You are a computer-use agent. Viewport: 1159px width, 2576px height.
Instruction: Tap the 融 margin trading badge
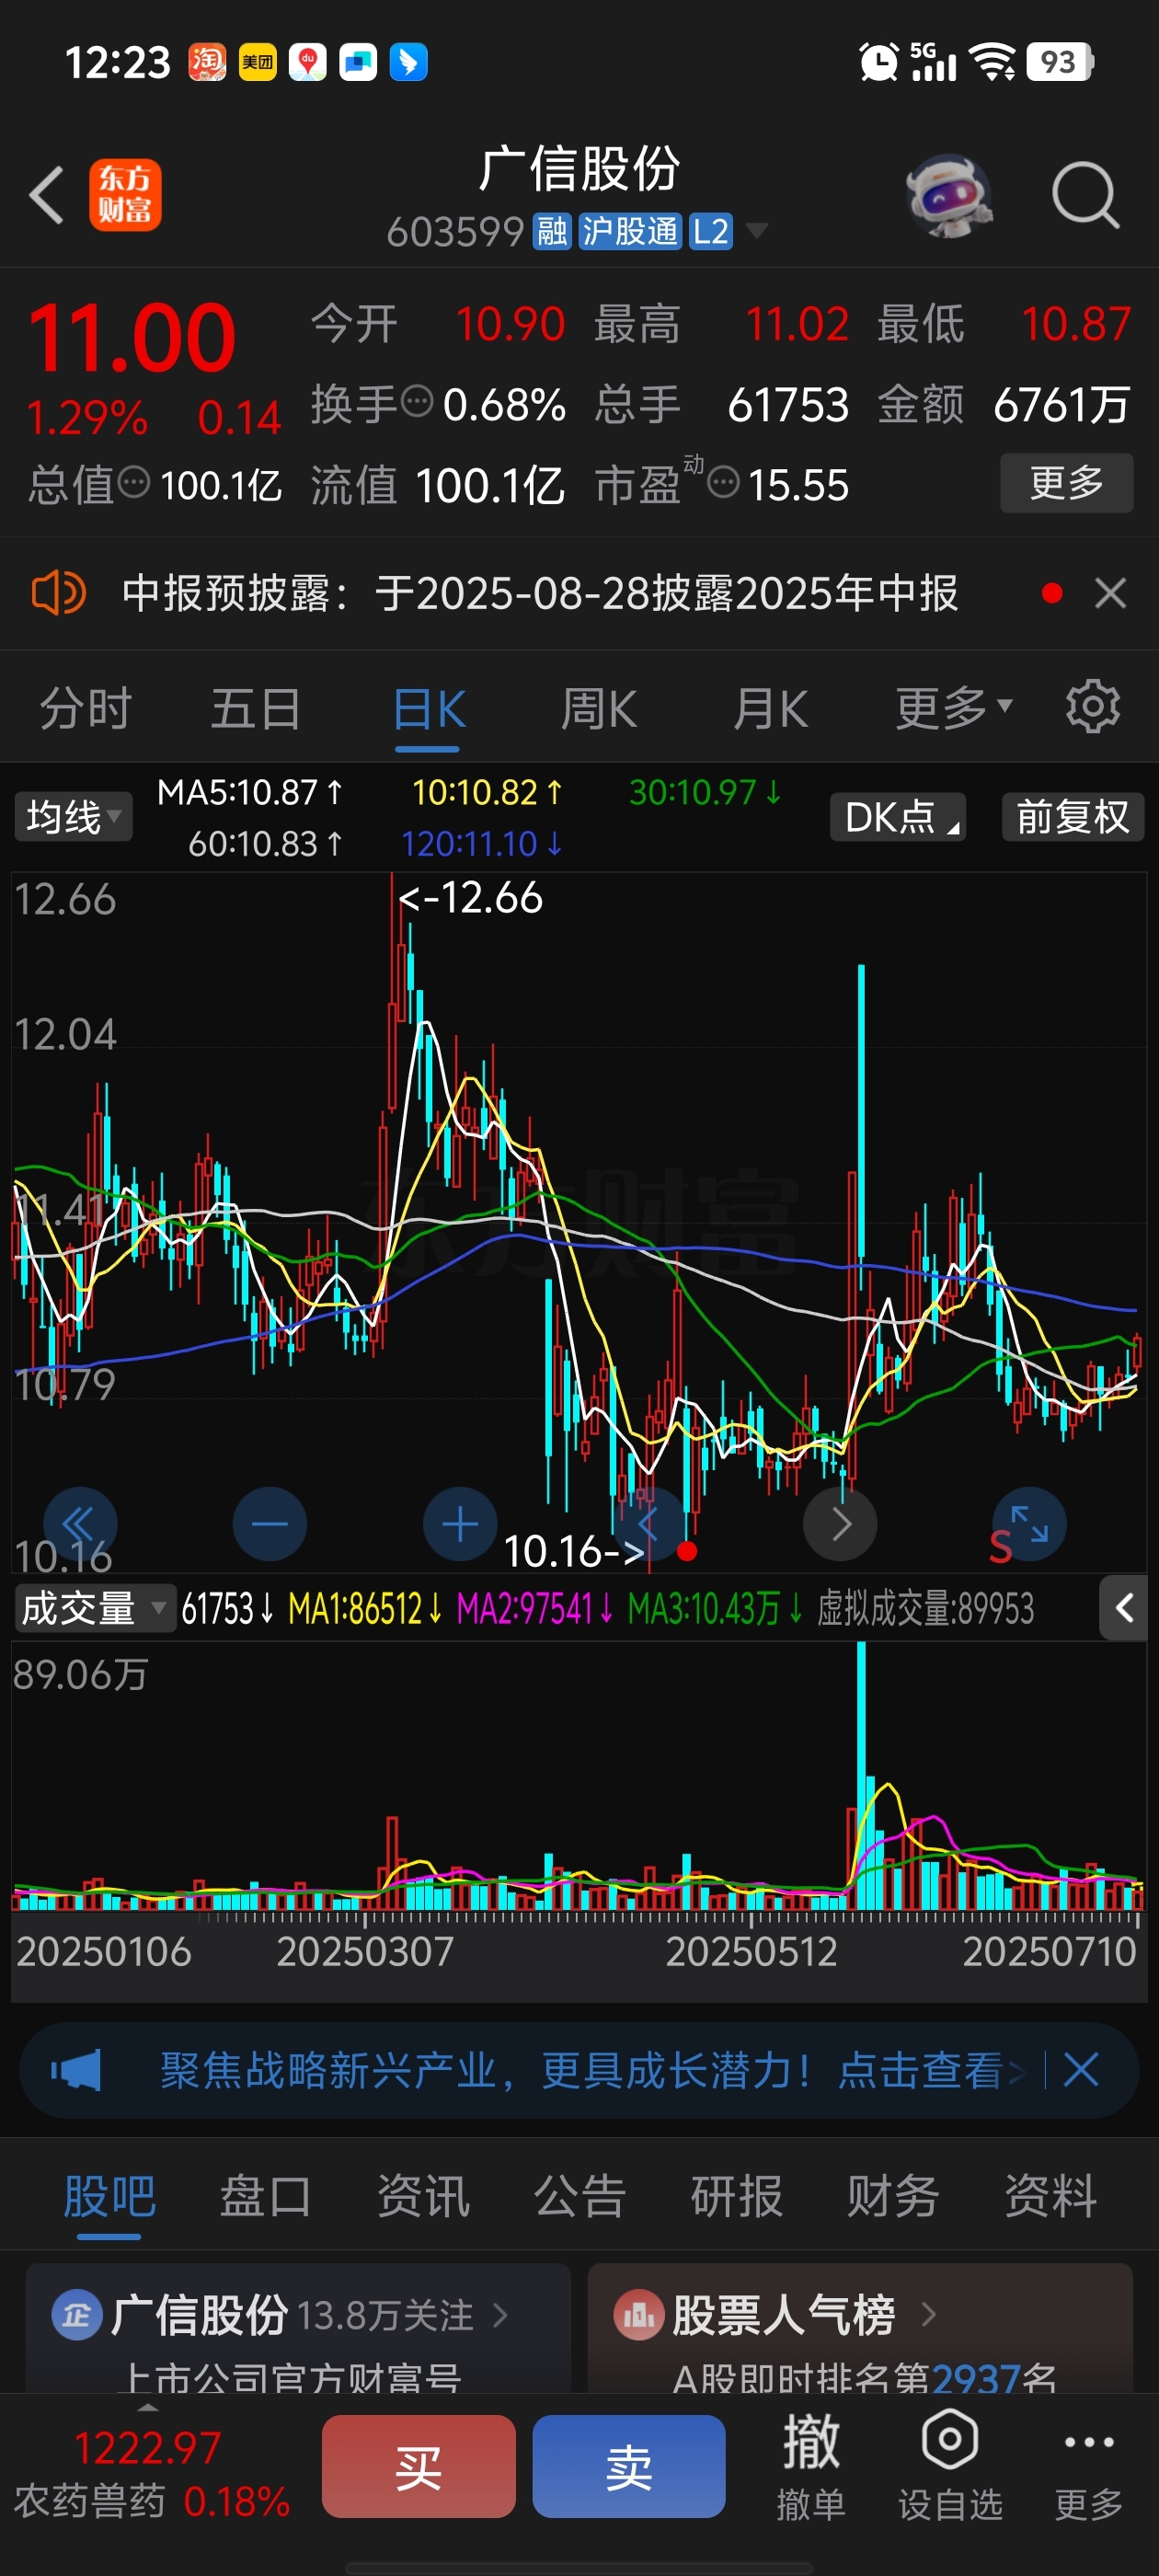551,231
